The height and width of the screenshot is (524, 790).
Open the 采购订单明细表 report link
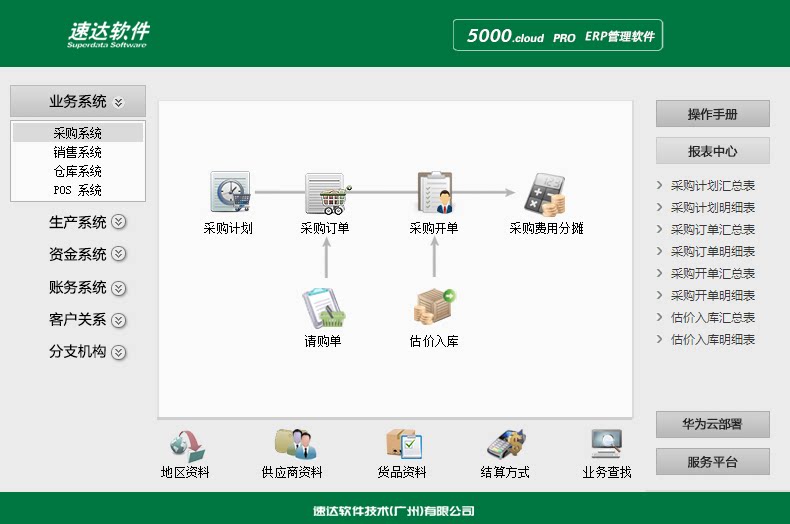(712, 251)
